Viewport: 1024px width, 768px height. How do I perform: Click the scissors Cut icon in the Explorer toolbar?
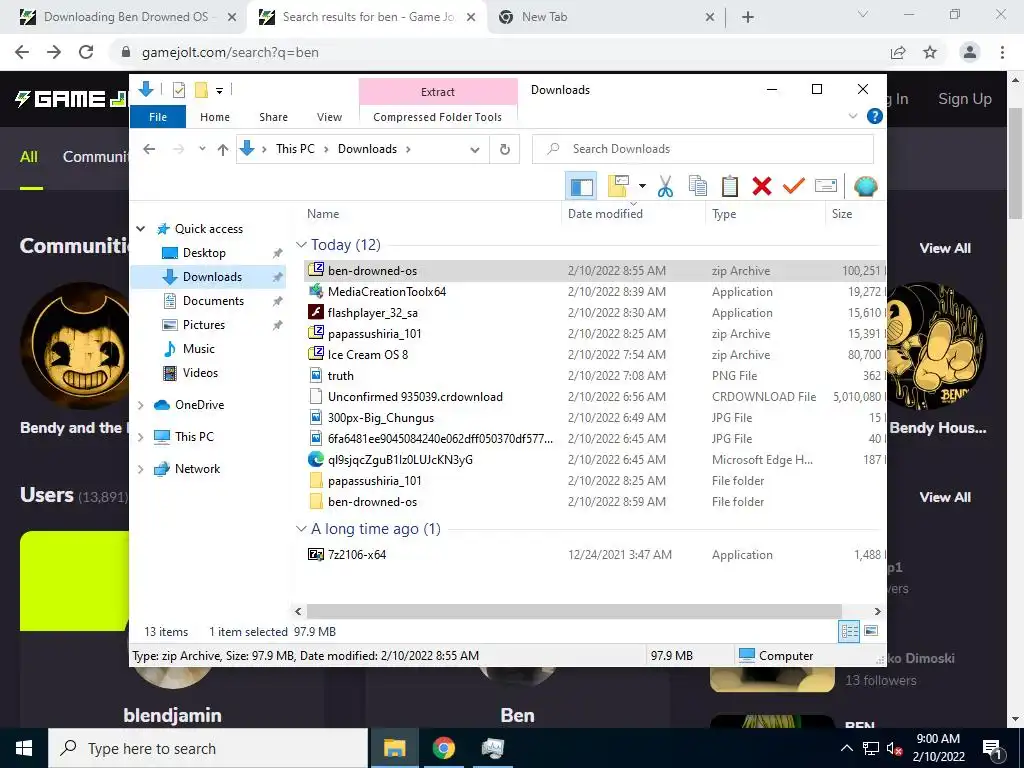[665, 187]
